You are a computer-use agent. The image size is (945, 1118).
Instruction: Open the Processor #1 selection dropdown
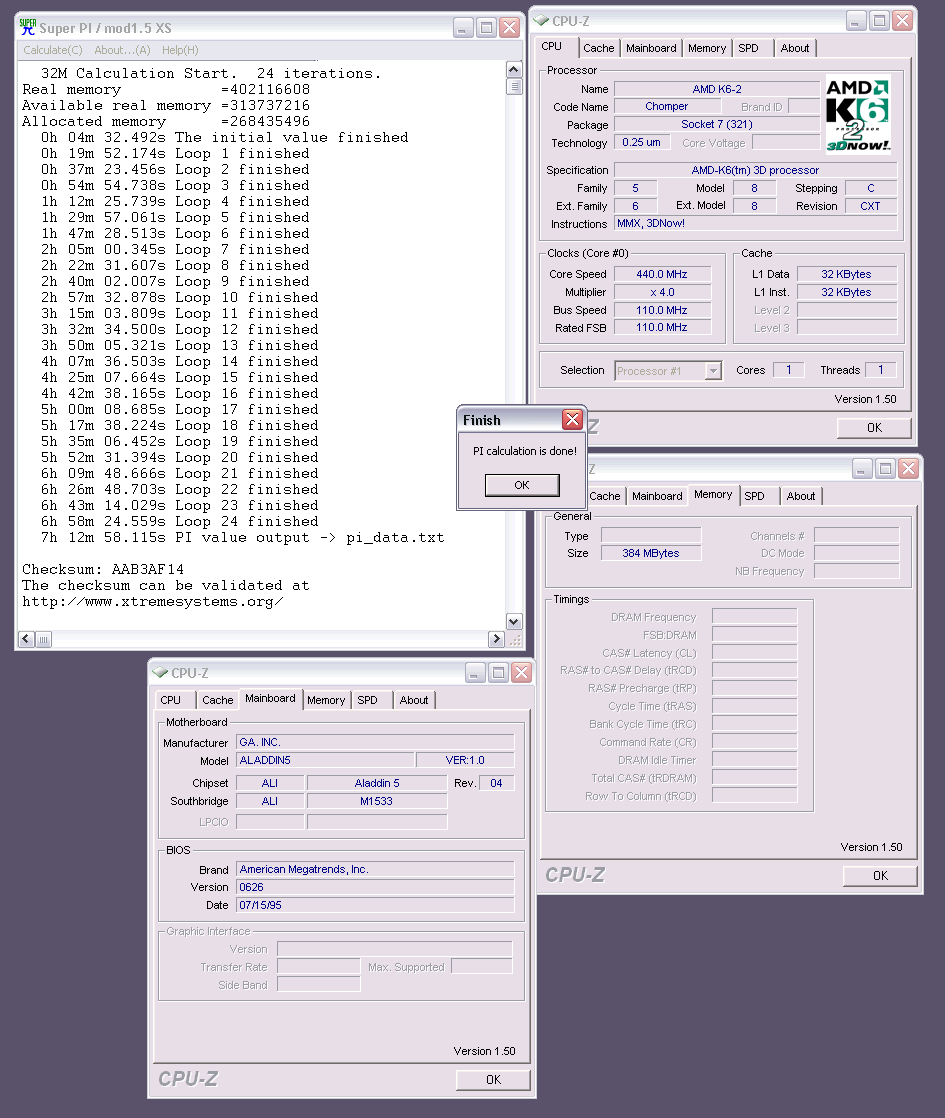[x=713, y=371]
